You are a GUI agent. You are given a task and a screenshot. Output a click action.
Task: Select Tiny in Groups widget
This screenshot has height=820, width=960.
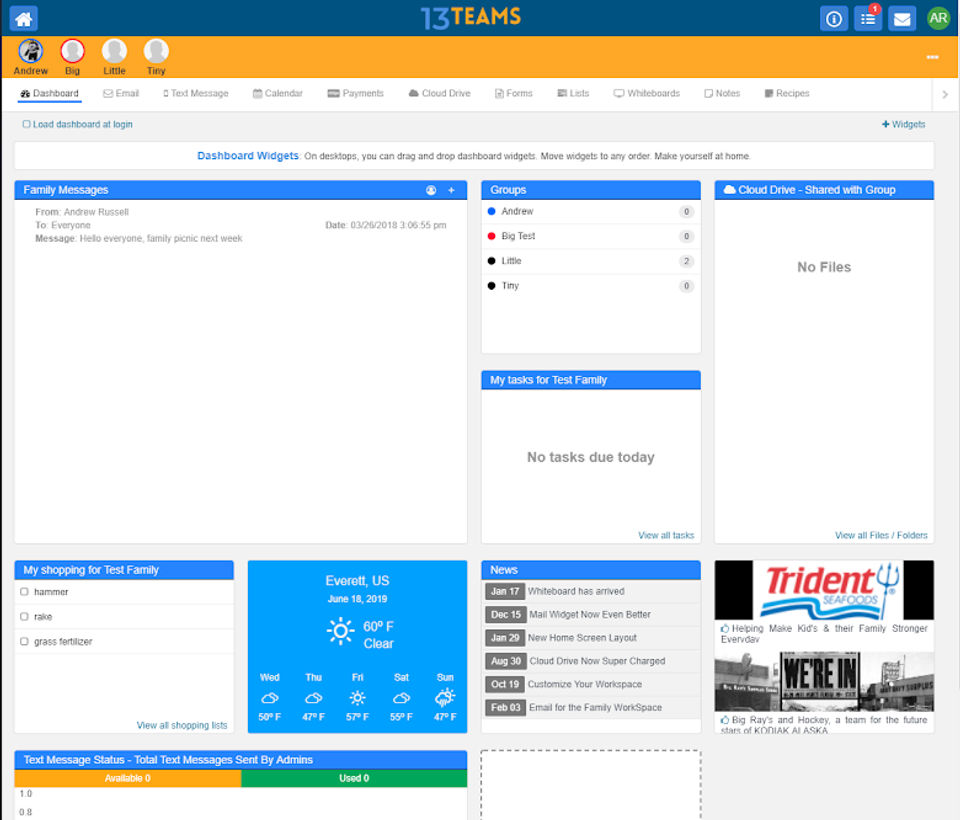591,286
